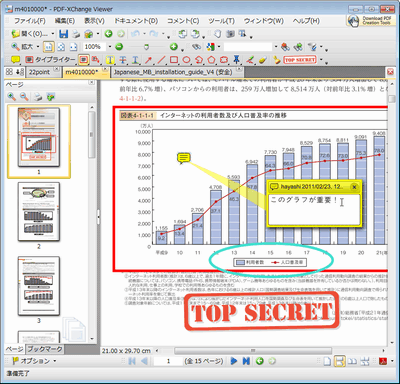Click Download PDF Creation Tools button

pyautogui.click(x=371, y=20)
